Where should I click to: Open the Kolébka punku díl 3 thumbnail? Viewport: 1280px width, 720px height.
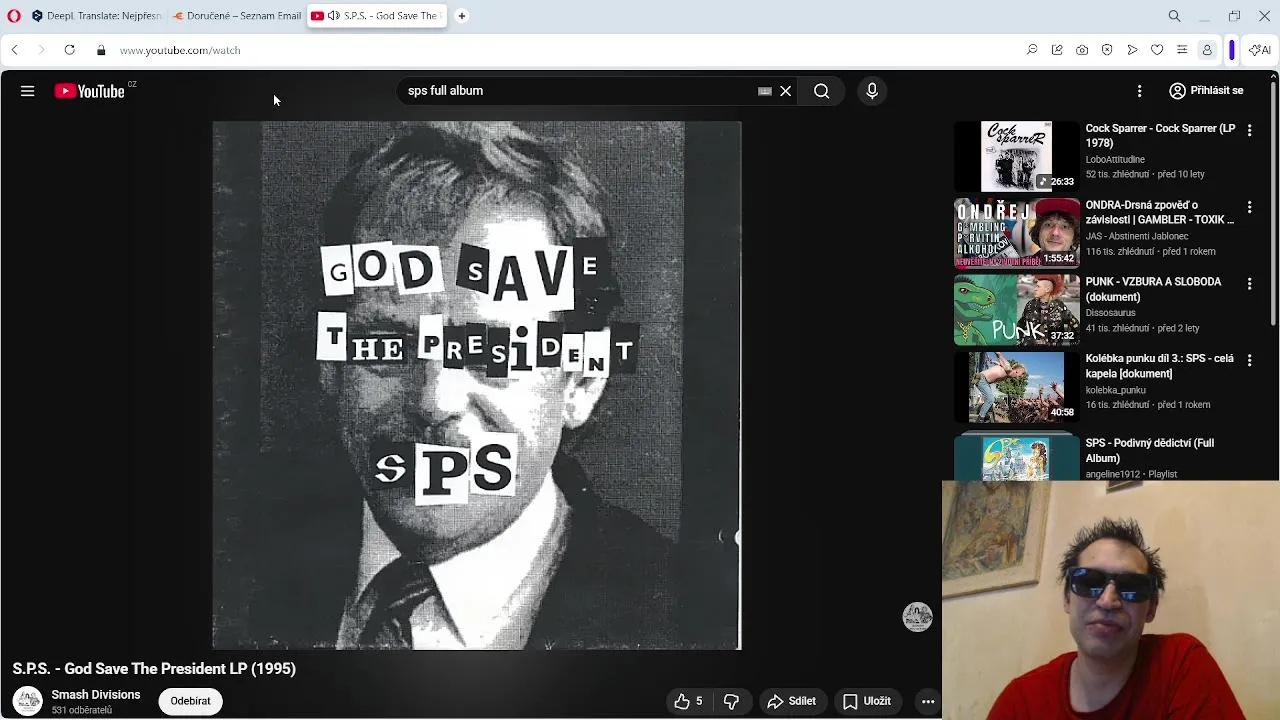click(x=1016, y=386)
